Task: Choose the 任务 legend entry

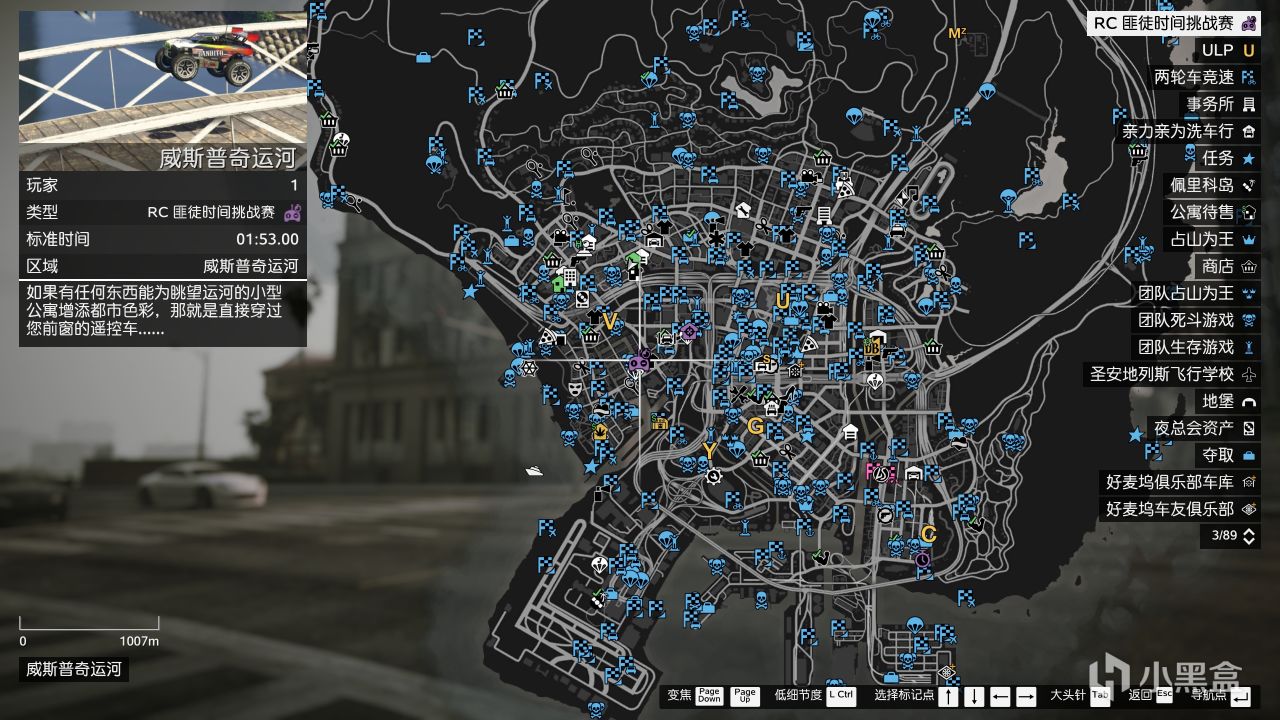Action: tap(1228, 158)
